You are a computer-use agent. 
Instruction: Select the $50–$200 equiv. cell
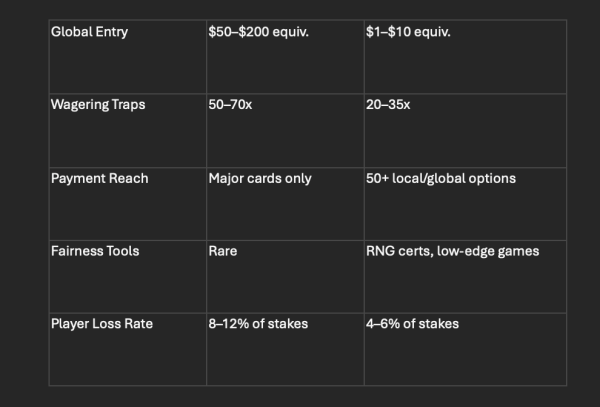click(x=285, y=57)
